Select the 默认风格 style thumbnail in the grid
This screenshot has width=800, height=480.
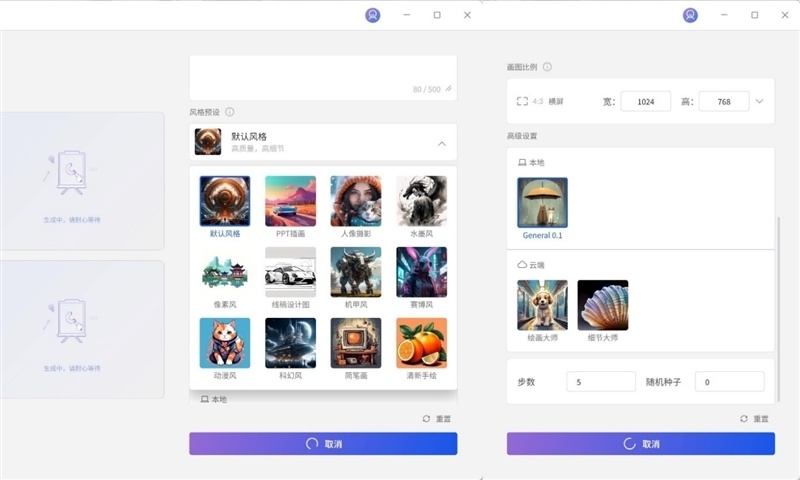[x=225, y=201]
